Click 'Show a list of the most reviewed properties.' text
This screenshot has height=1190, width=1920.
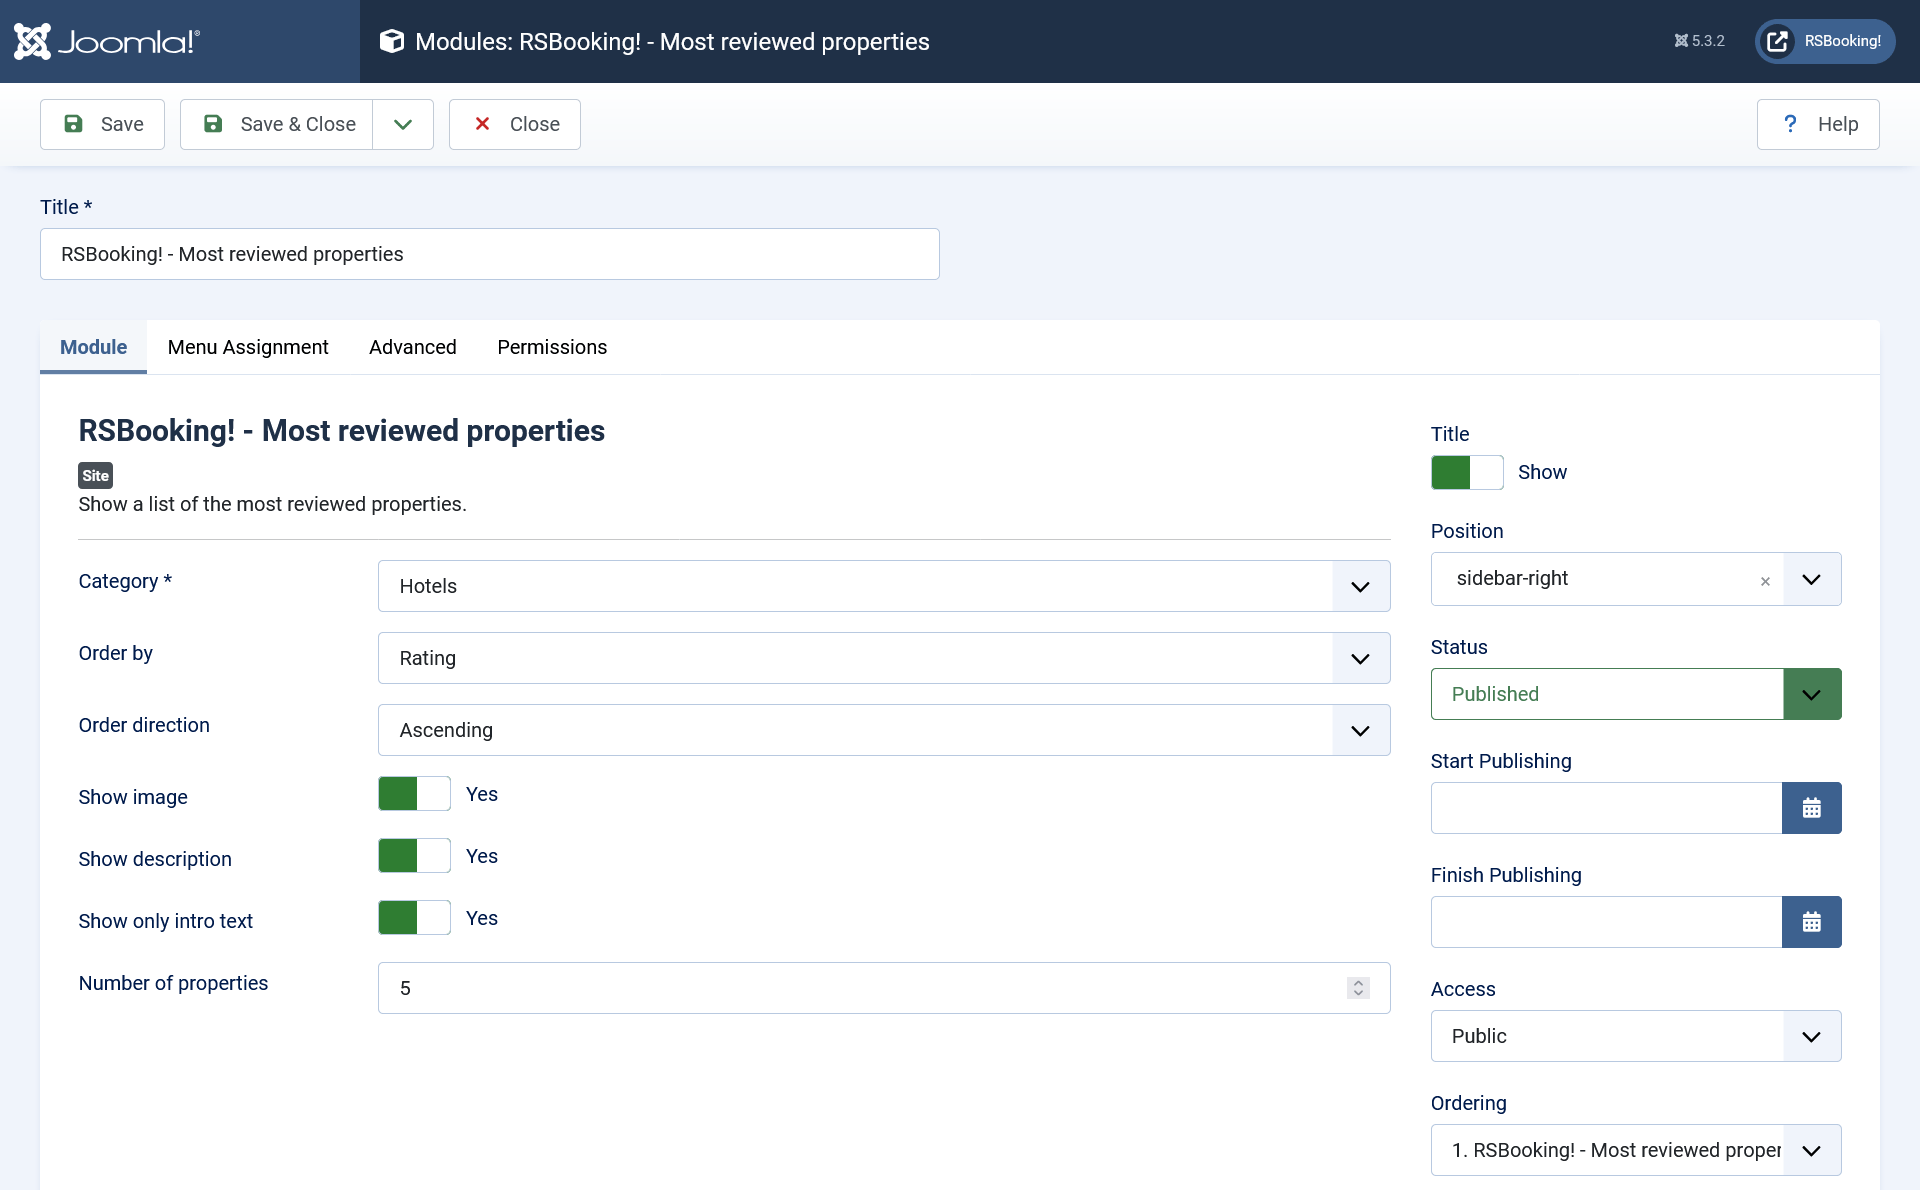tap(273, 504)
